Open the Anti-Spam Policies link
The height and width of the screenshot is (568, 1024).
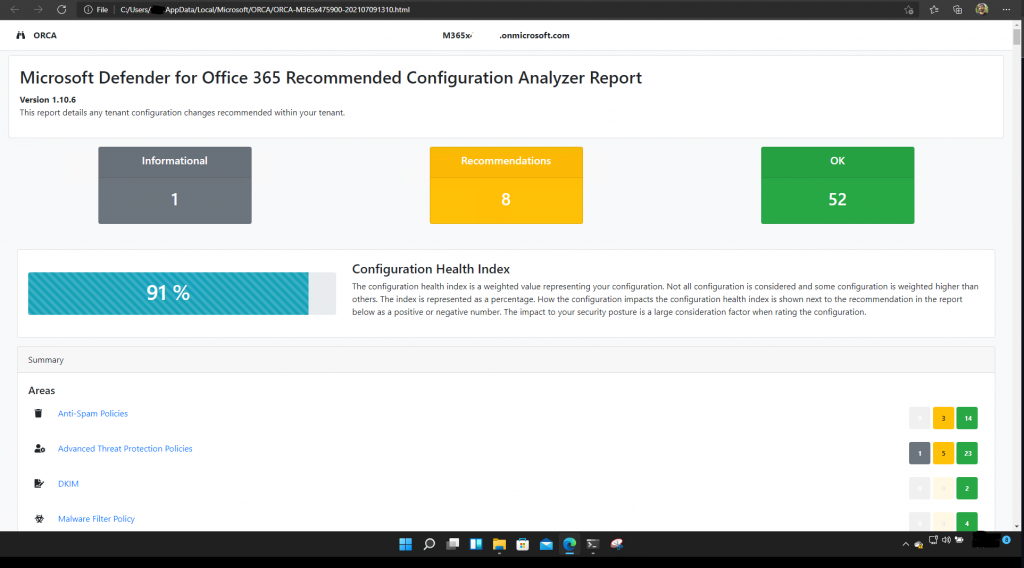(93, 413)
